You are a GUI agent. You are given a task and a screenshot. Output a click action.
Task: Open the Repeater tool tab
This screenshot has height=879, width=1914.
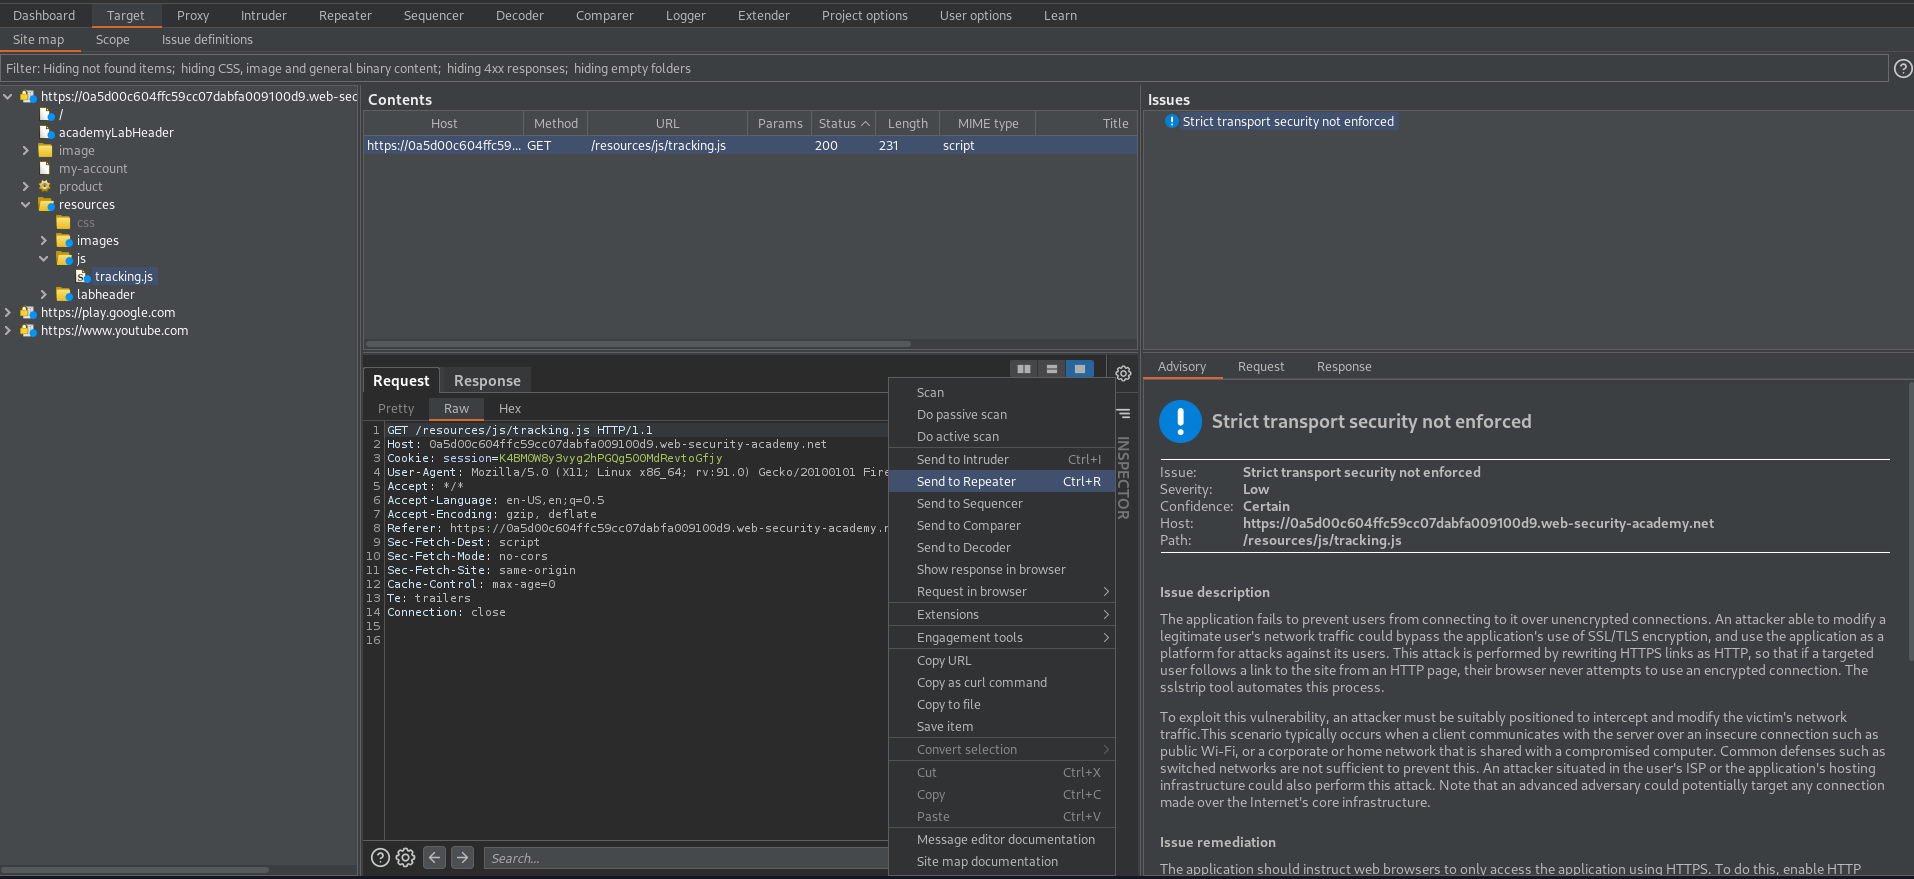(345, 15)
